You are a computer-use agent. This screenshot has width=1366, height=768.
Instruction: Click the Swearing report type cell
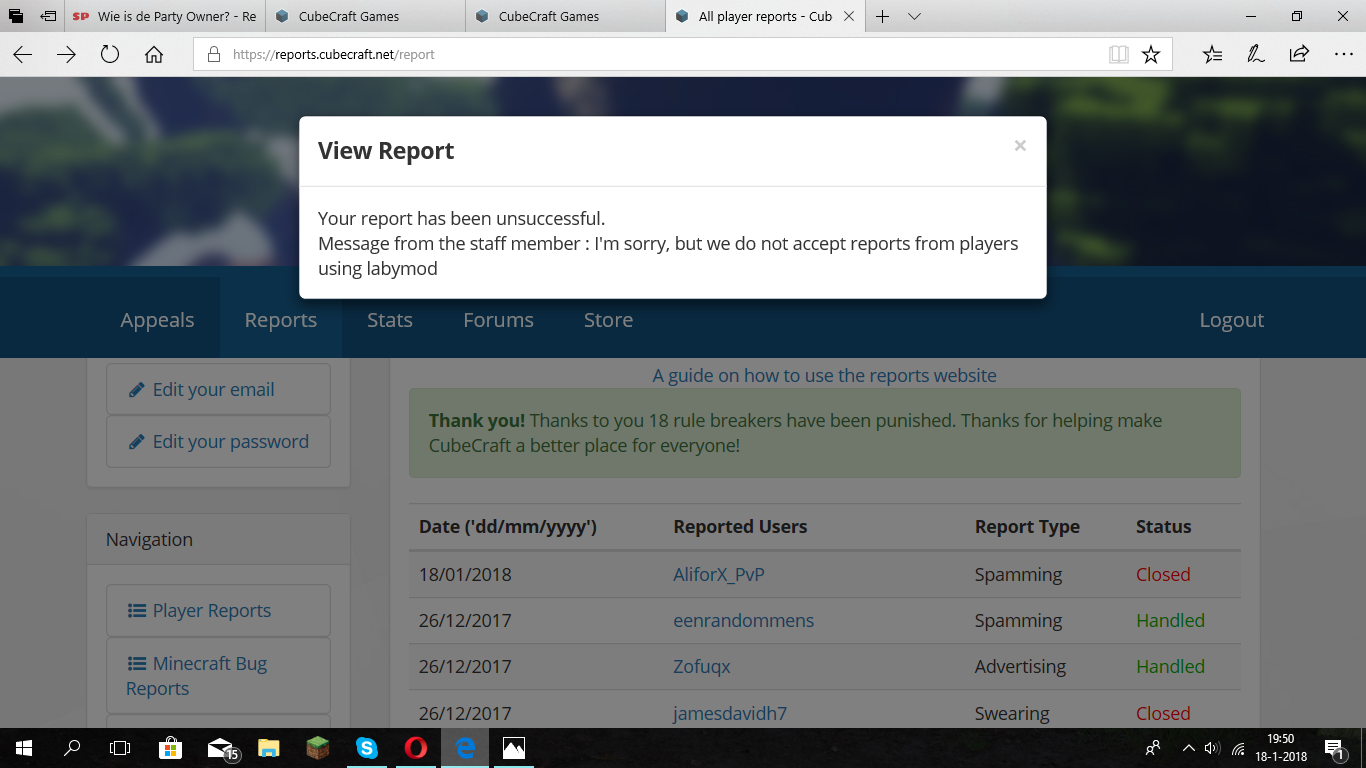[1012, 714]
